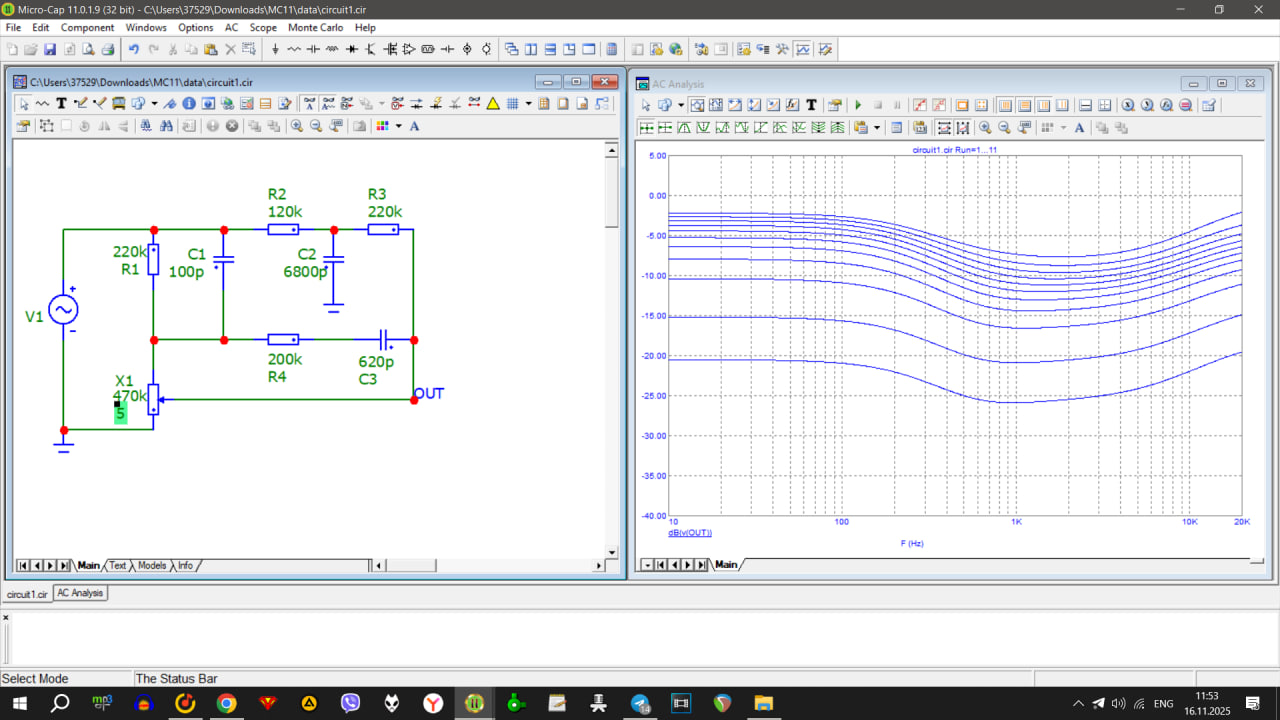1280x720 pixels.
Task: Click the Undo arrow icon
Action: pyautogui.click(x=133, y=49)
